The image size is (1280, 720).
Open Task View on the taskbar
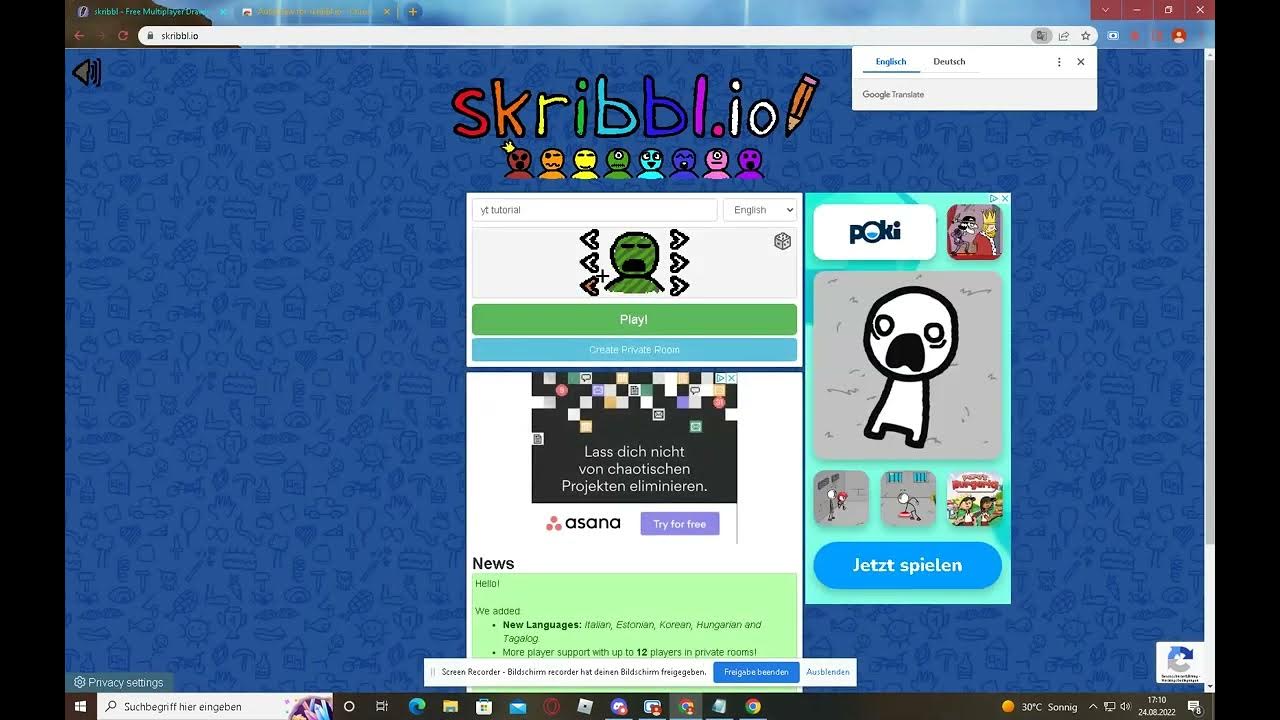coord(381,706)
